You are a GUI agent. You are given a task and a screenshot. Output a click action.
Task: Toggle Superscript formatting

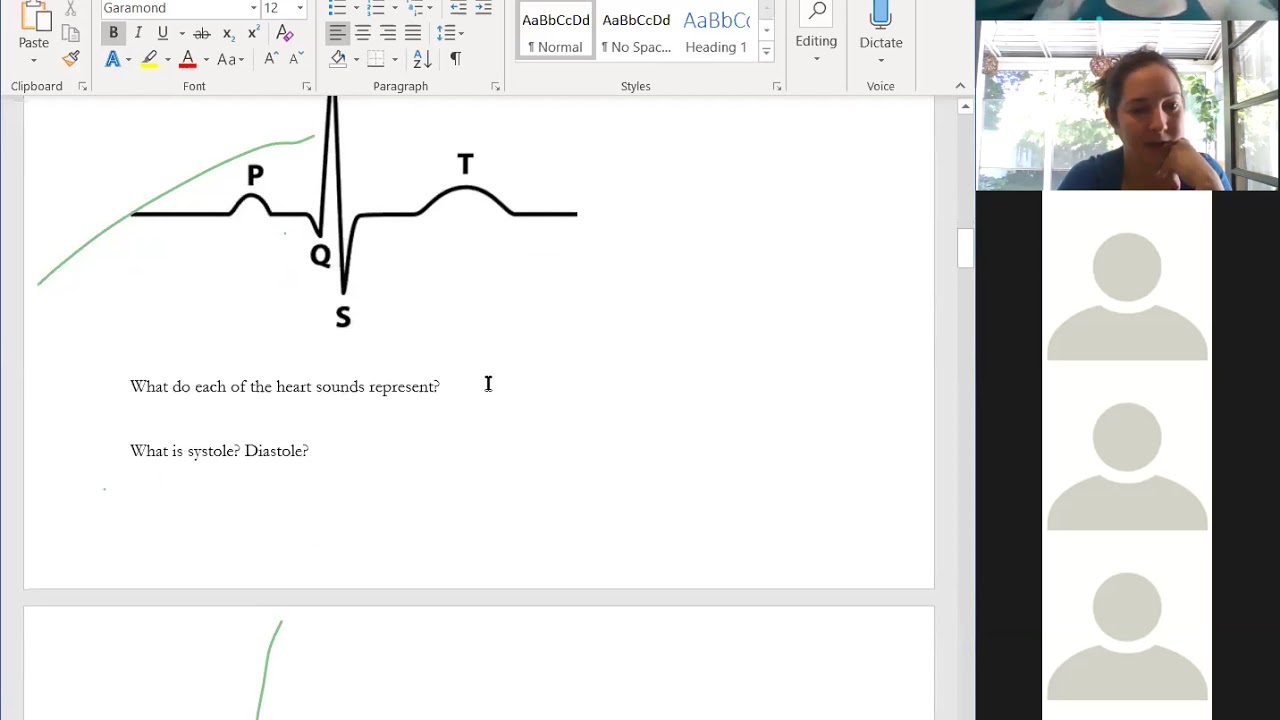tap(253, 33)
